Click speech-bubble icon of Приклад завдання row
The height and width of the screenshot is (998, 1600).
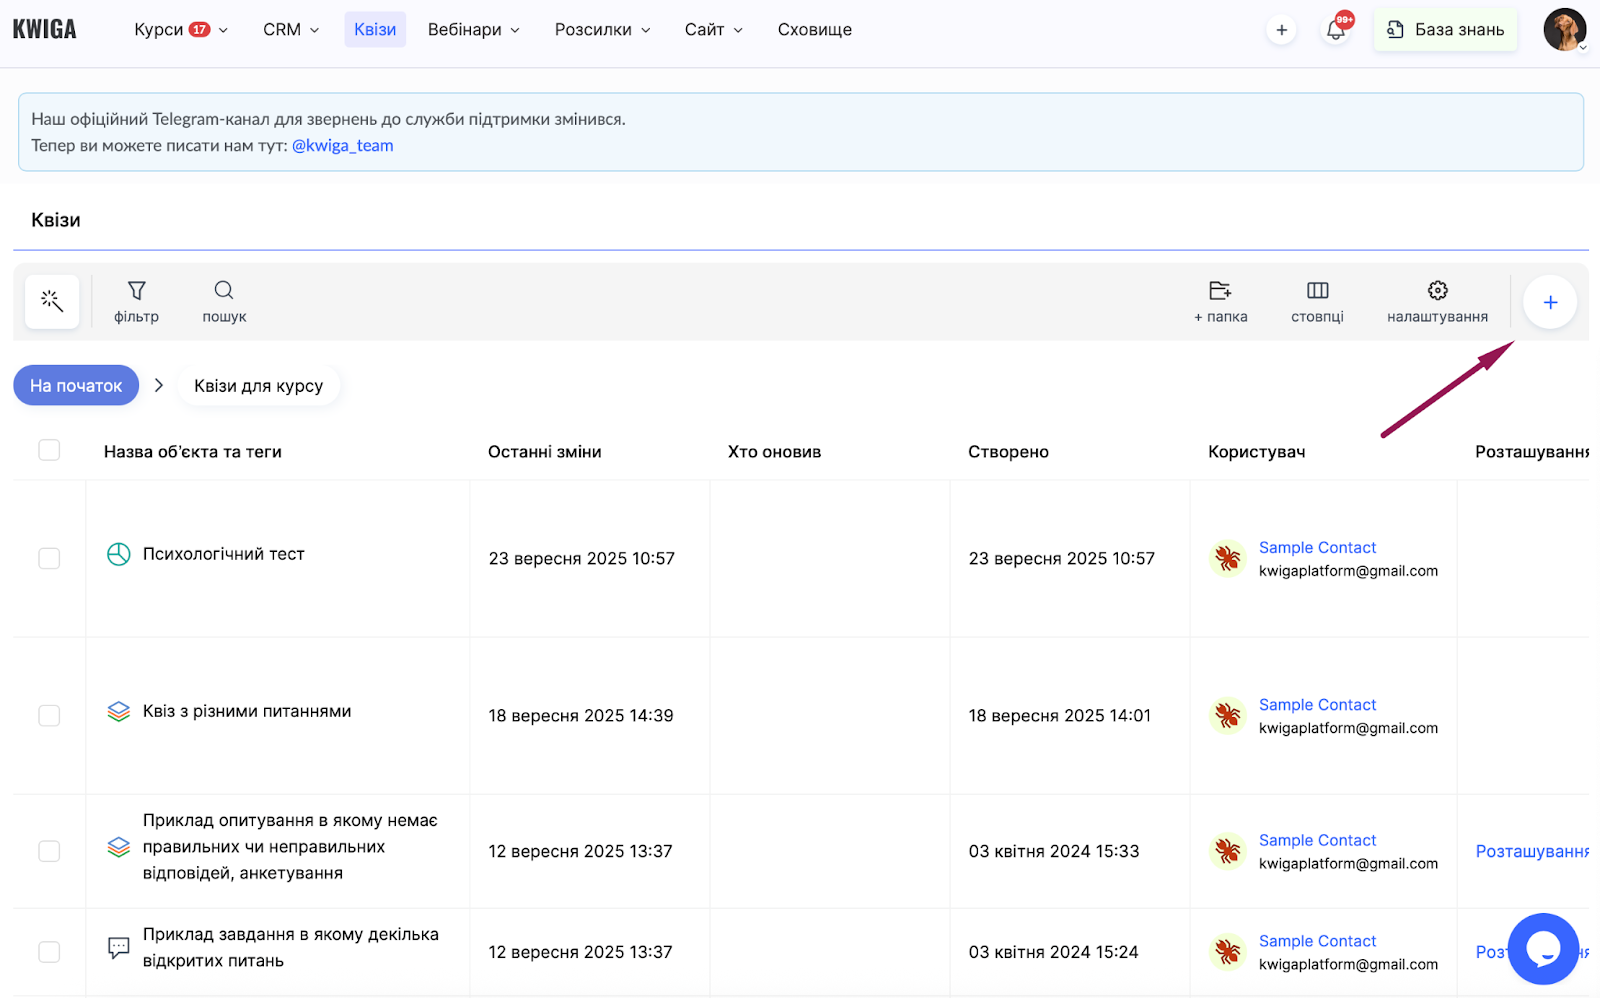pos(119,948)
